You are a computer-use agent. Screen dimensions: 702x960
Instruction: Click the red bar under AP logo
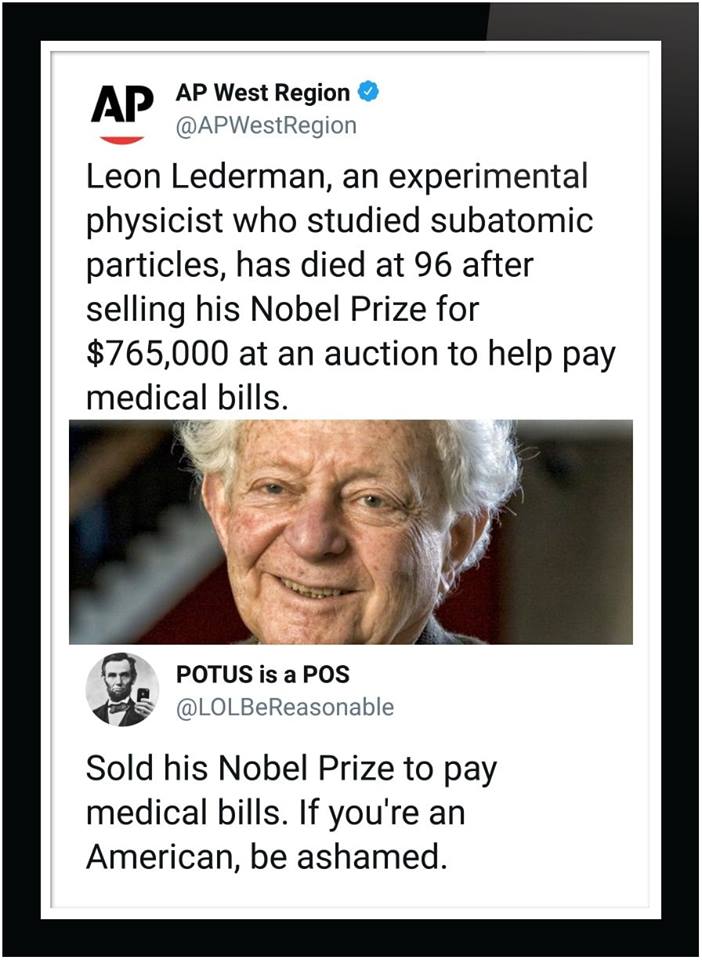click(x=123, y=139)
